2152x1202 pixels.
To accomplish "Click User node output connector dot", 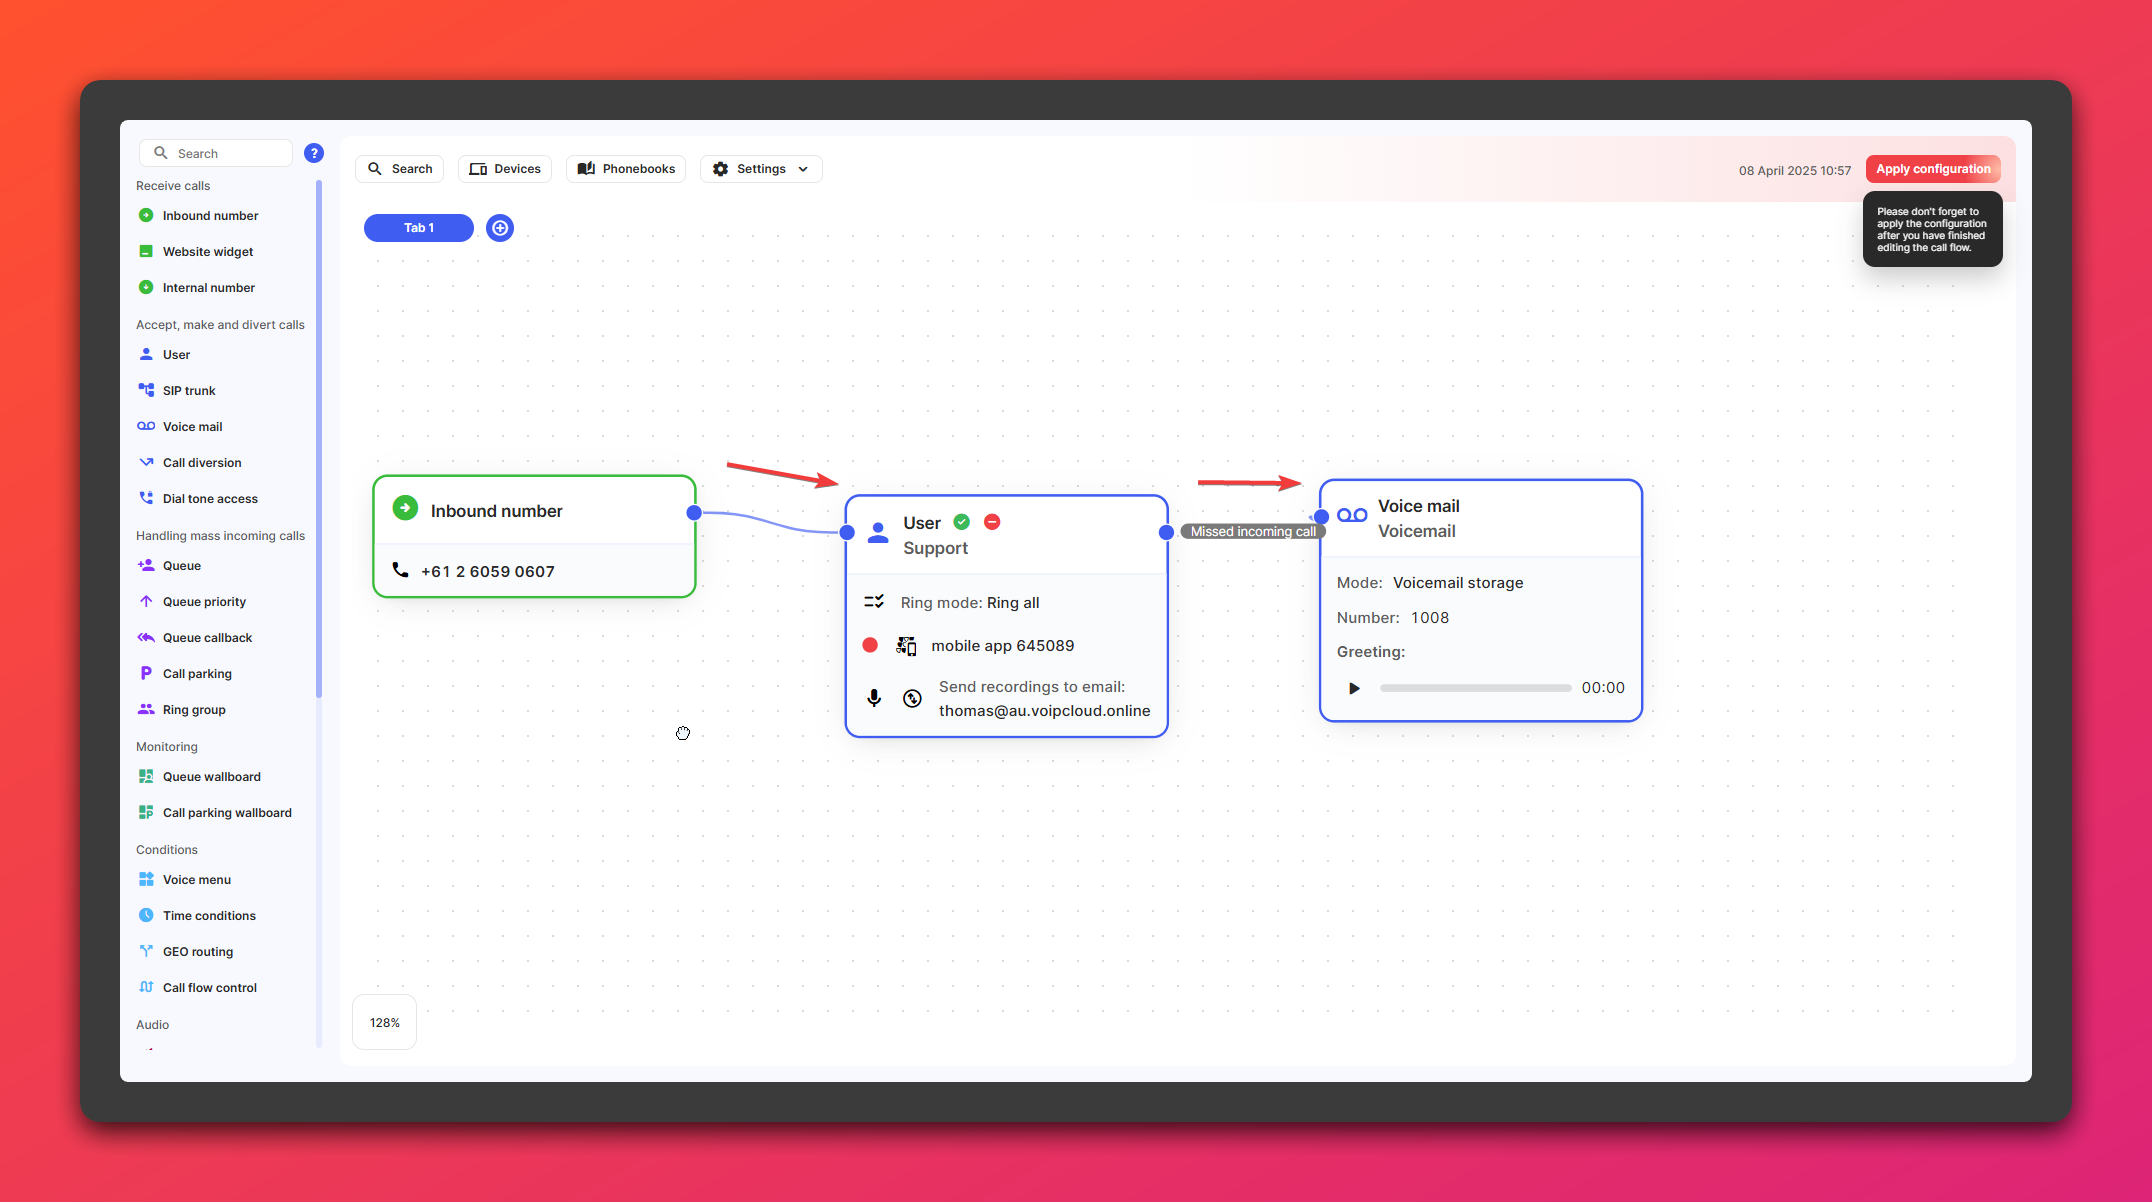I will tap(1166, 533).
